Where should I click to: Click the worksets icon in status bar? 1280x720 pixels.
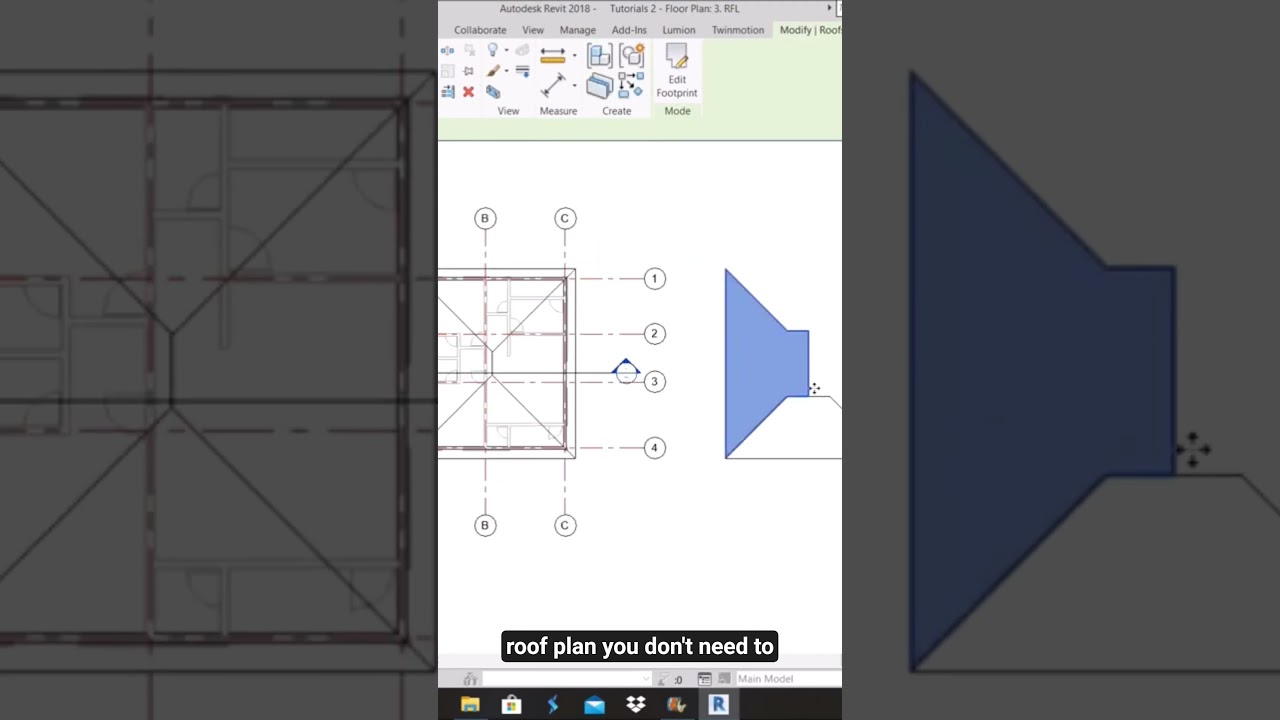(470, 679)
